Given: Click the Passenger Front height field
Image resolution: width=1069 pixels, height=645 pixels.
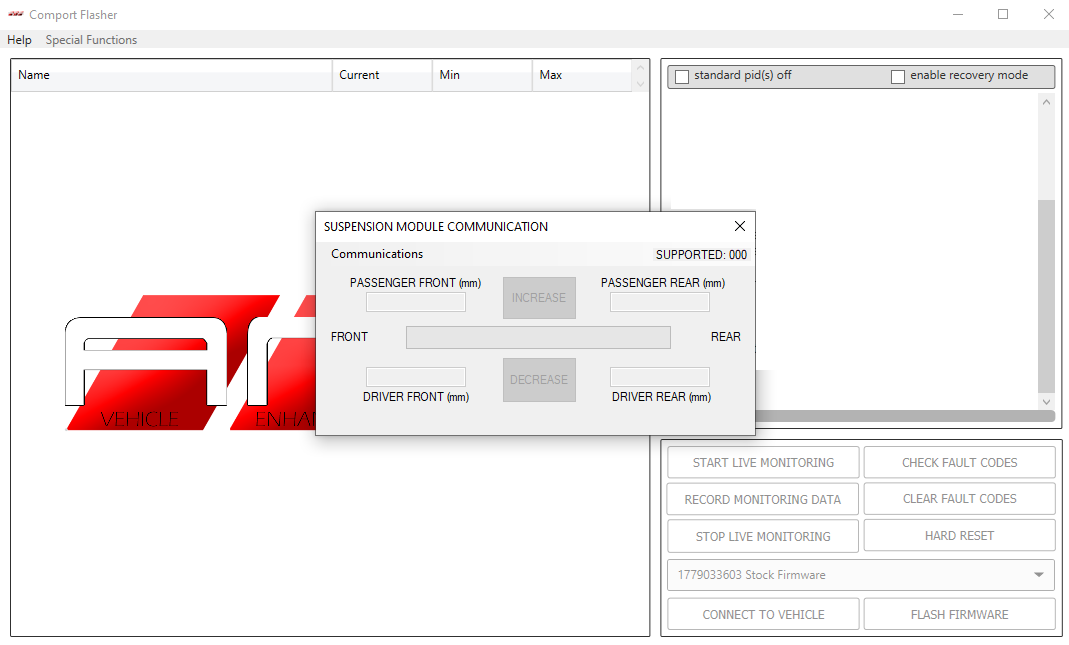Looking at the screenshot, I should (x=415, y=302).
